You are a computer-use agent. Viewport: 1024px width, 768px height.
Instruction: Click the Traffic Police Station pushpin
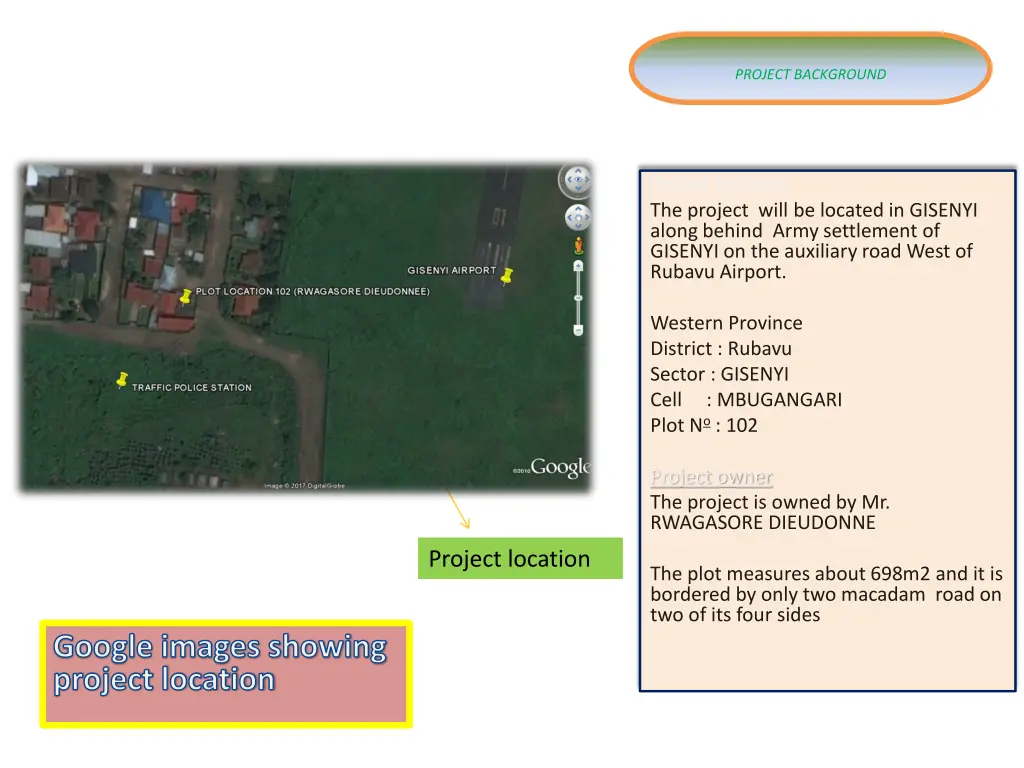[x=122, y=380]
